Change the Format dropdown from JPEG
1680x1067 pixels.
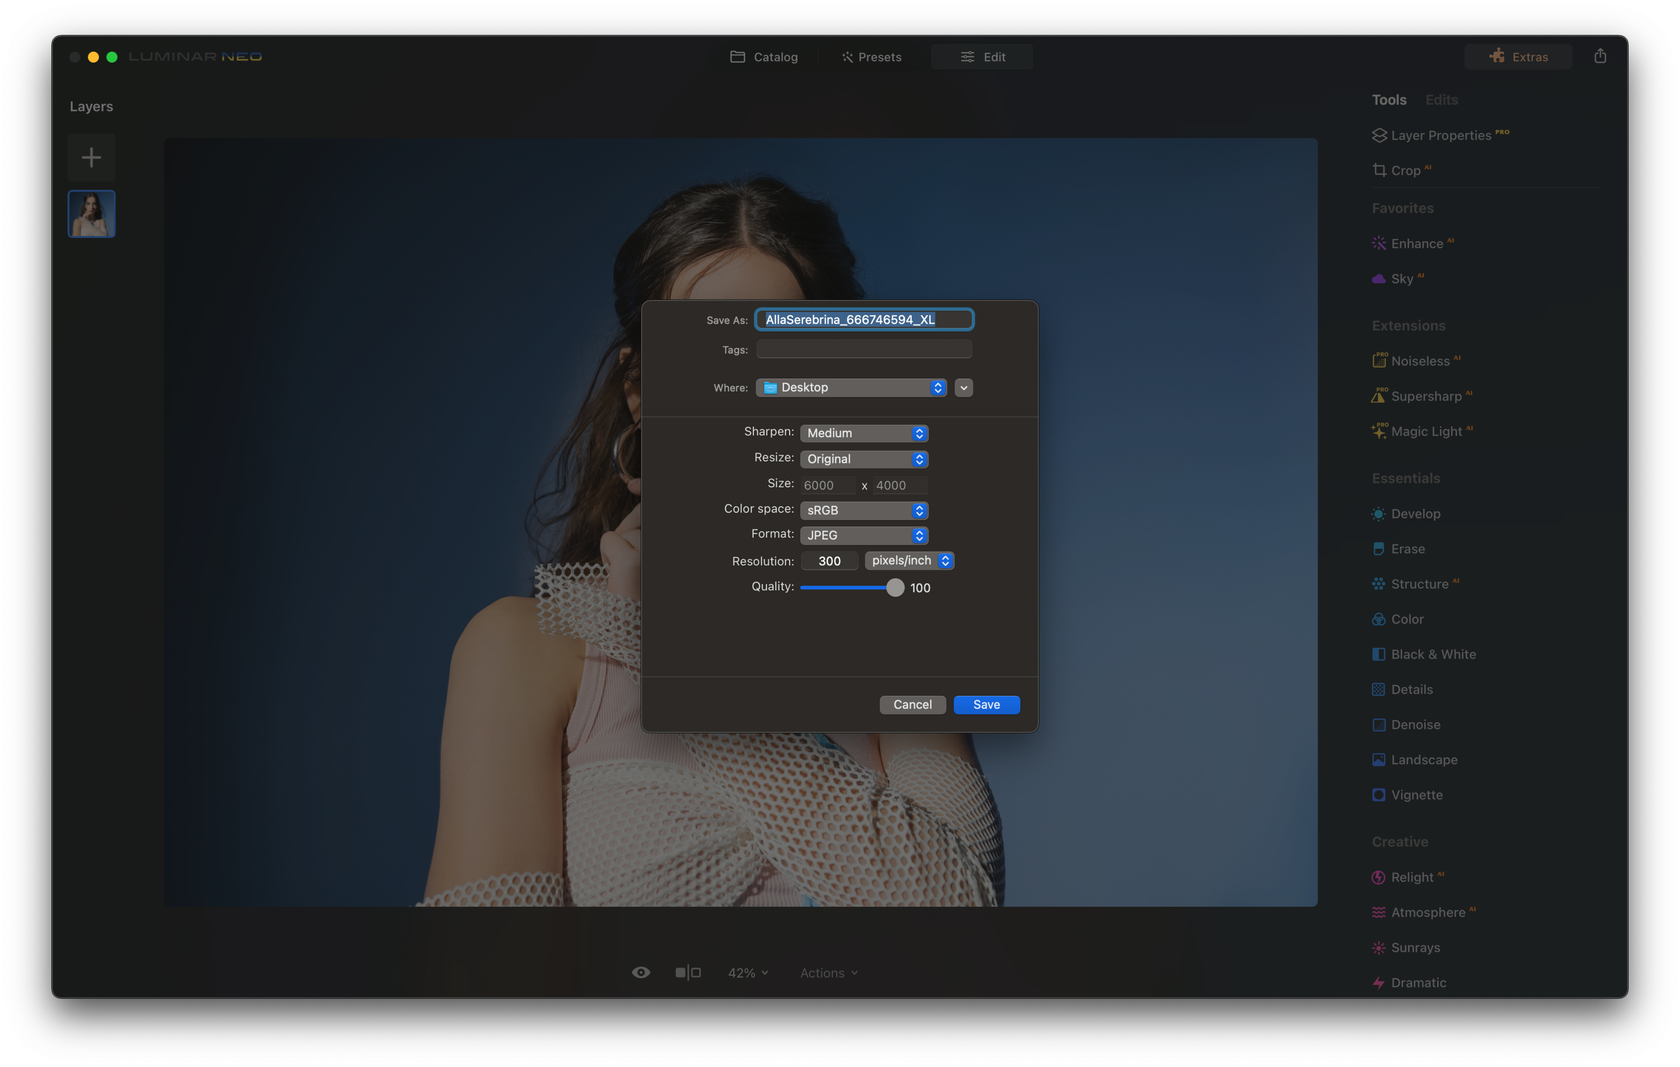pyautogui.click(x=863, y=535)
